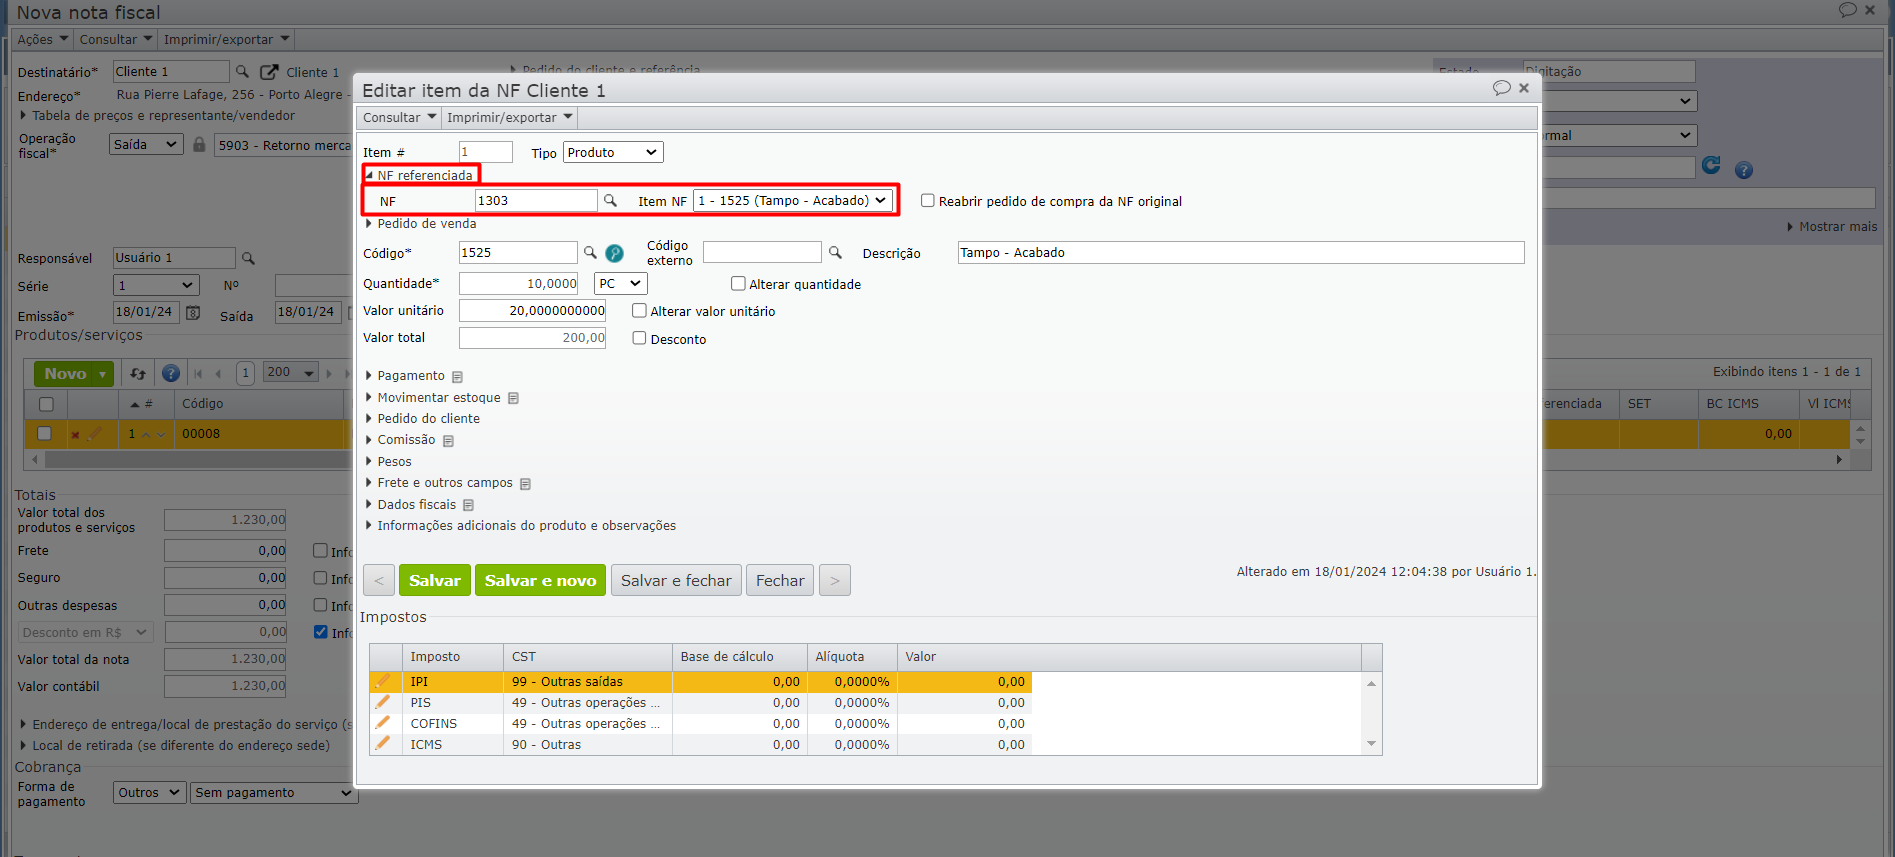
Task: Open Imprimir/exportar menu in Editar item dialog
Action: tap(510, 118)
